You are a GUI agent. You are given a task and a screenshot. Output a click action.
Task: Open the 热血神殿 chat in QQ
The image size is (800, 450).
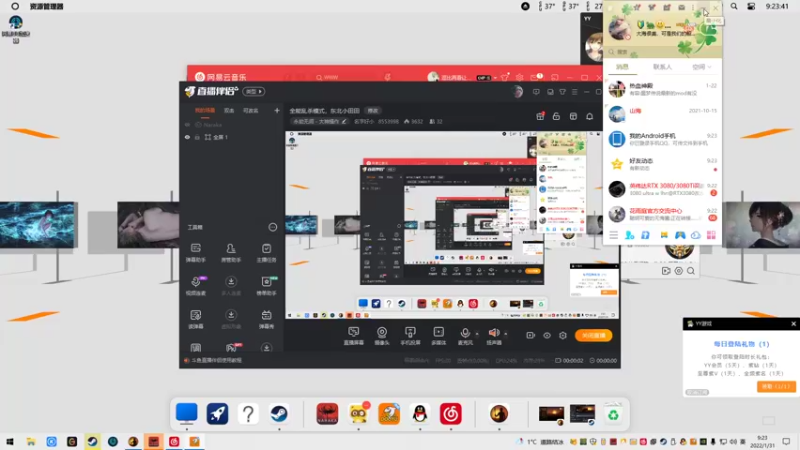point(662,89)
